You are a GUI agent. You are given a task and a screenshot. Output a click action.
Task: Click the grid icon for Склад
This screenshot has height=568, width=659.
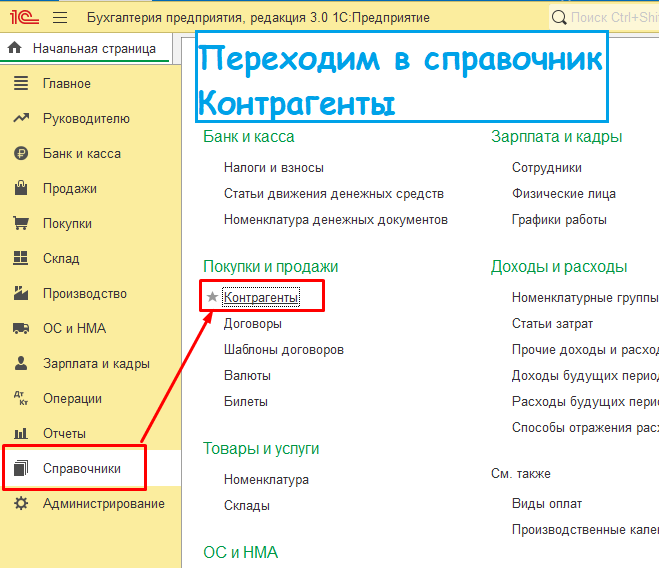coord(21,258)
